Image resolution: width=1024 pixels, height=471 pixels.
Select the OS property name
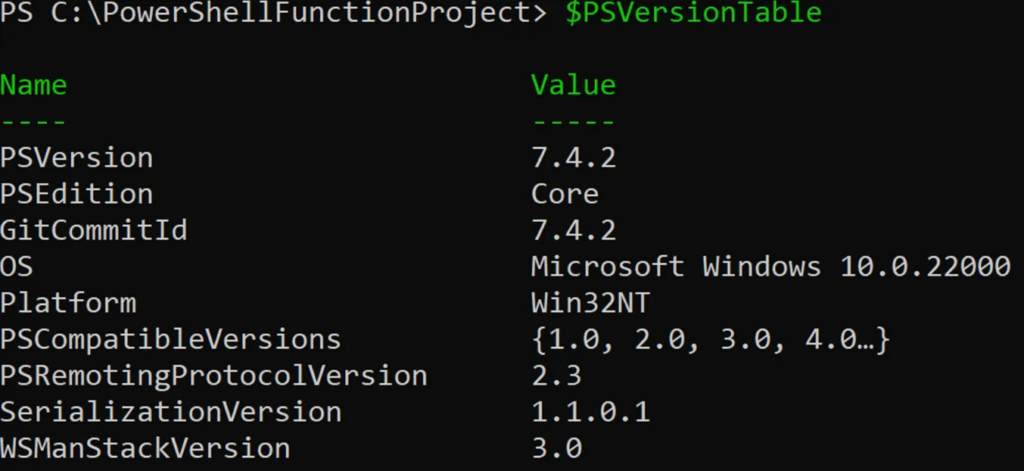click(16, 267)
